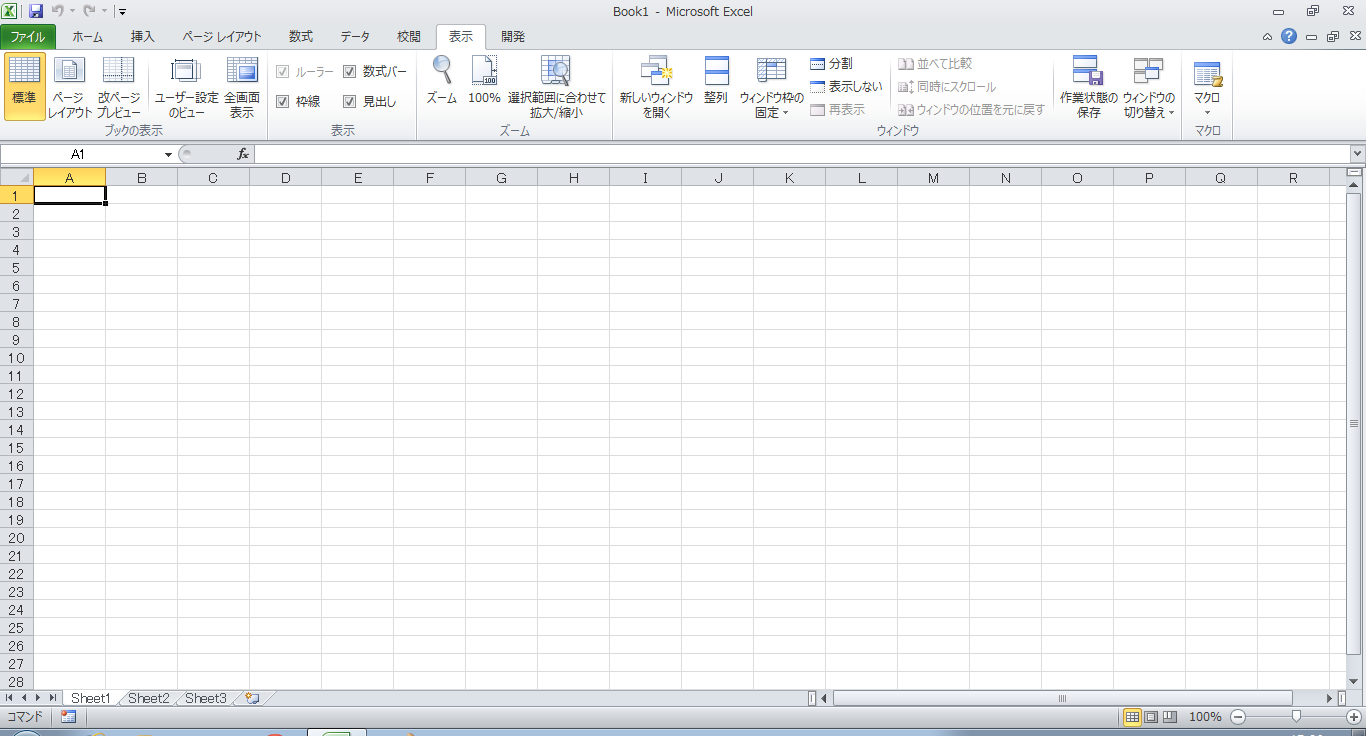Open the Name Box dropdown arrow
This screenshot has width=1366, height=736.
[168, 155]
